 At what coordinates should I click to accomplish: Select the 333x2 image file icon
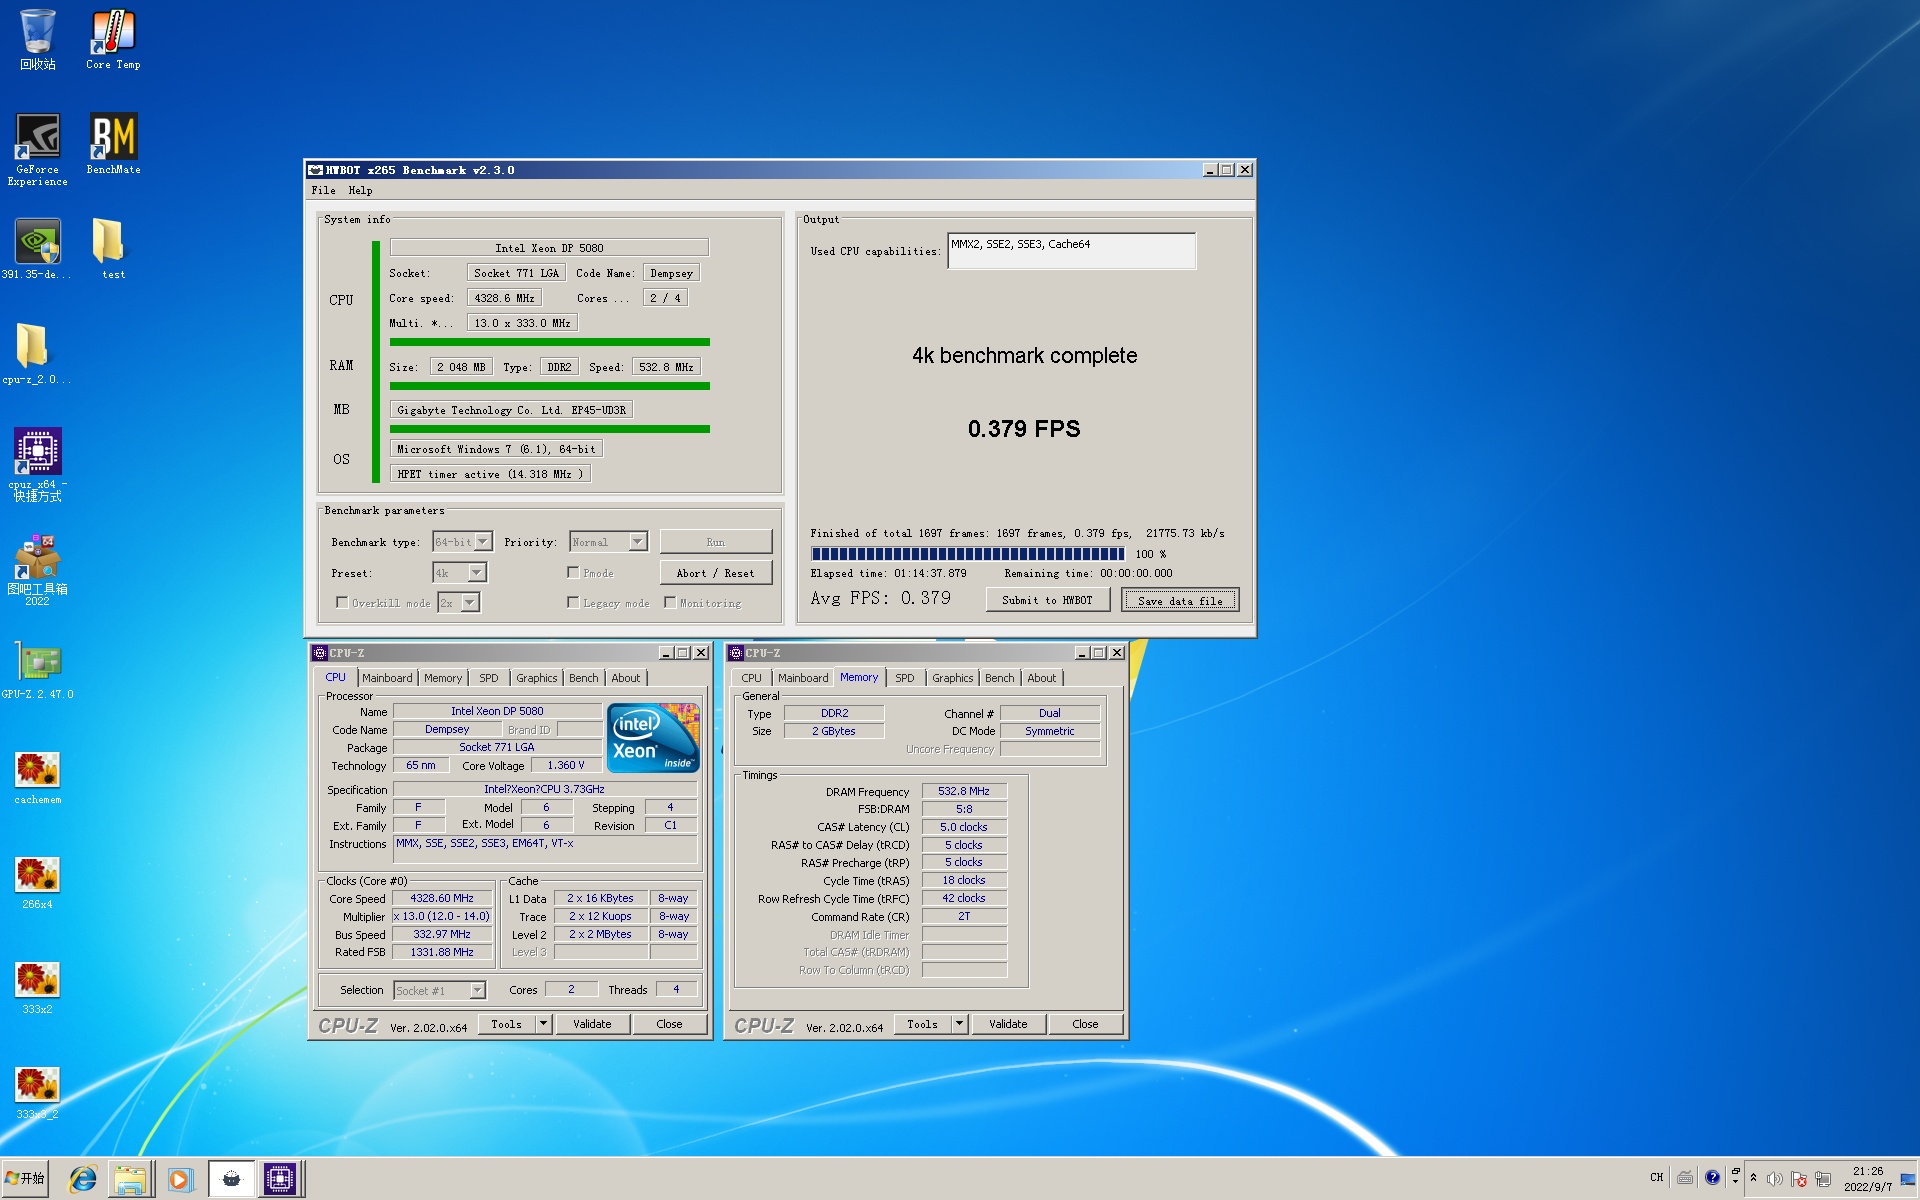click(37, 988)
